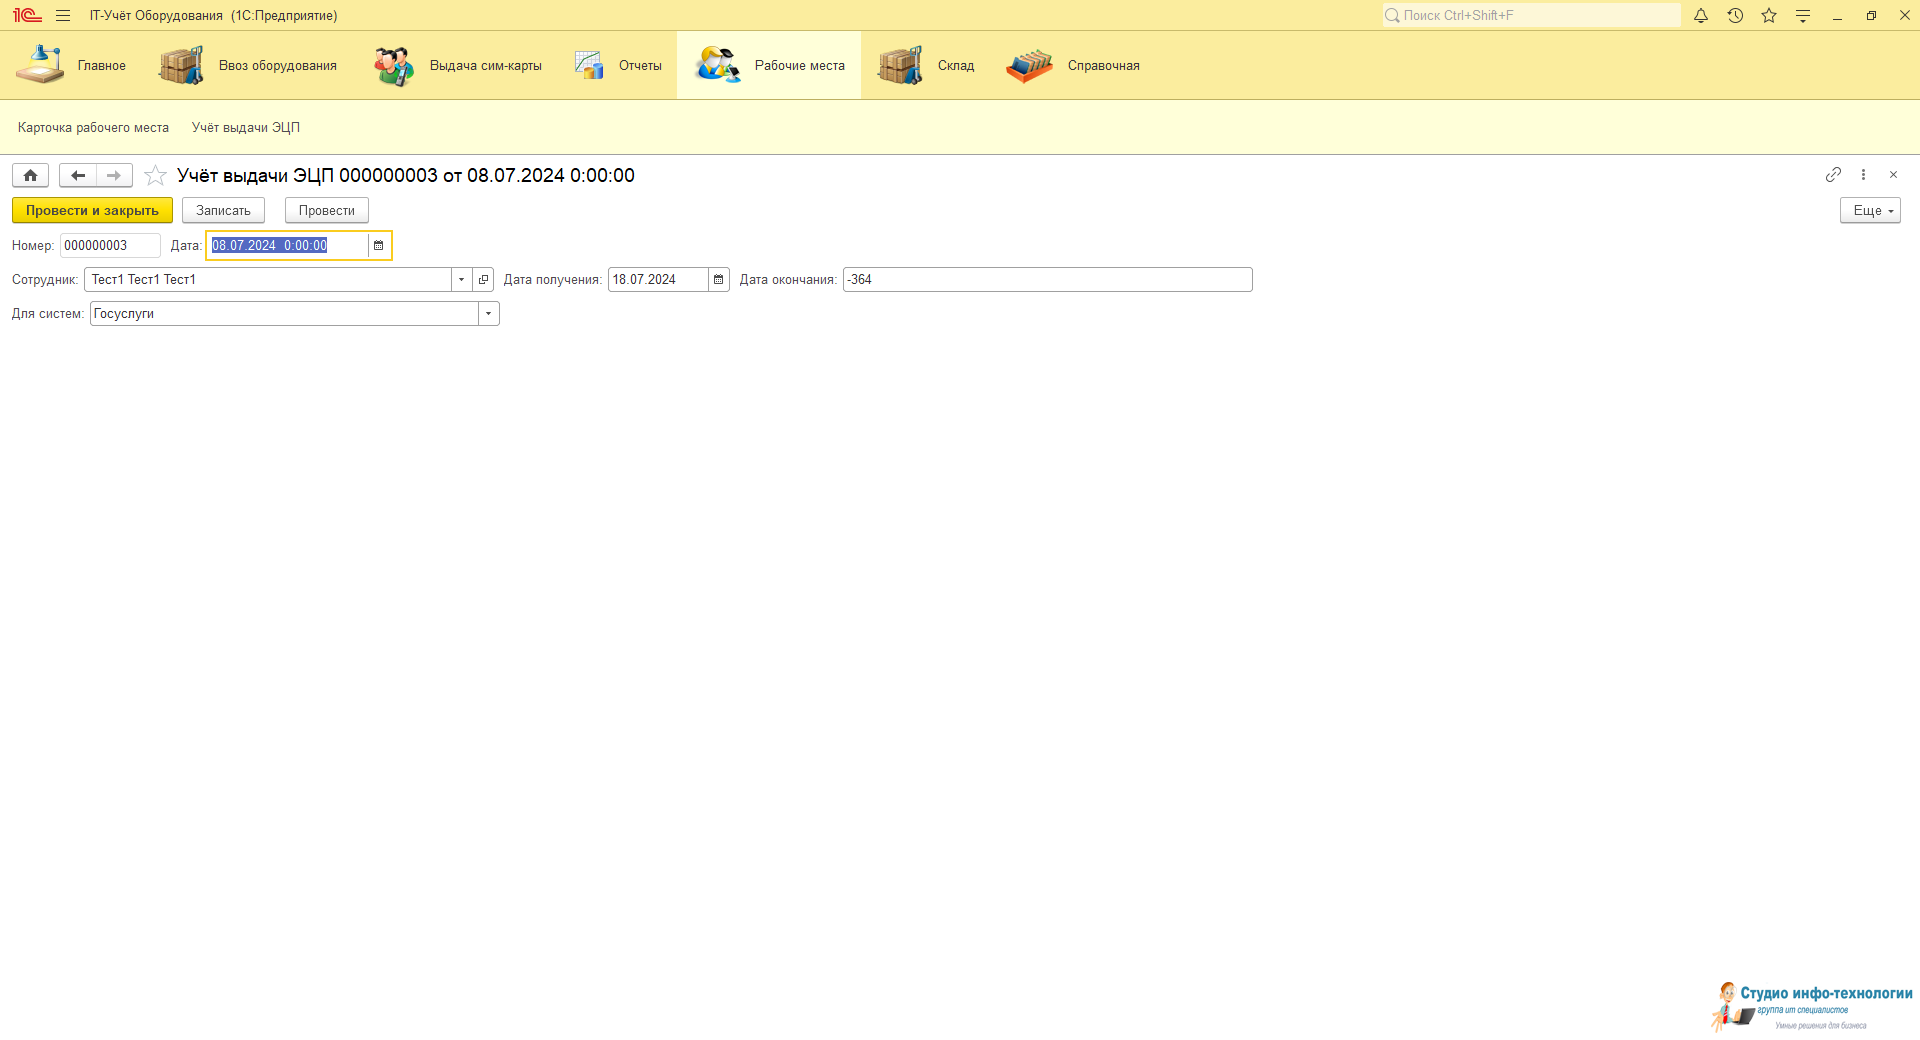Copy document link via chain icon

(1832, 175)
